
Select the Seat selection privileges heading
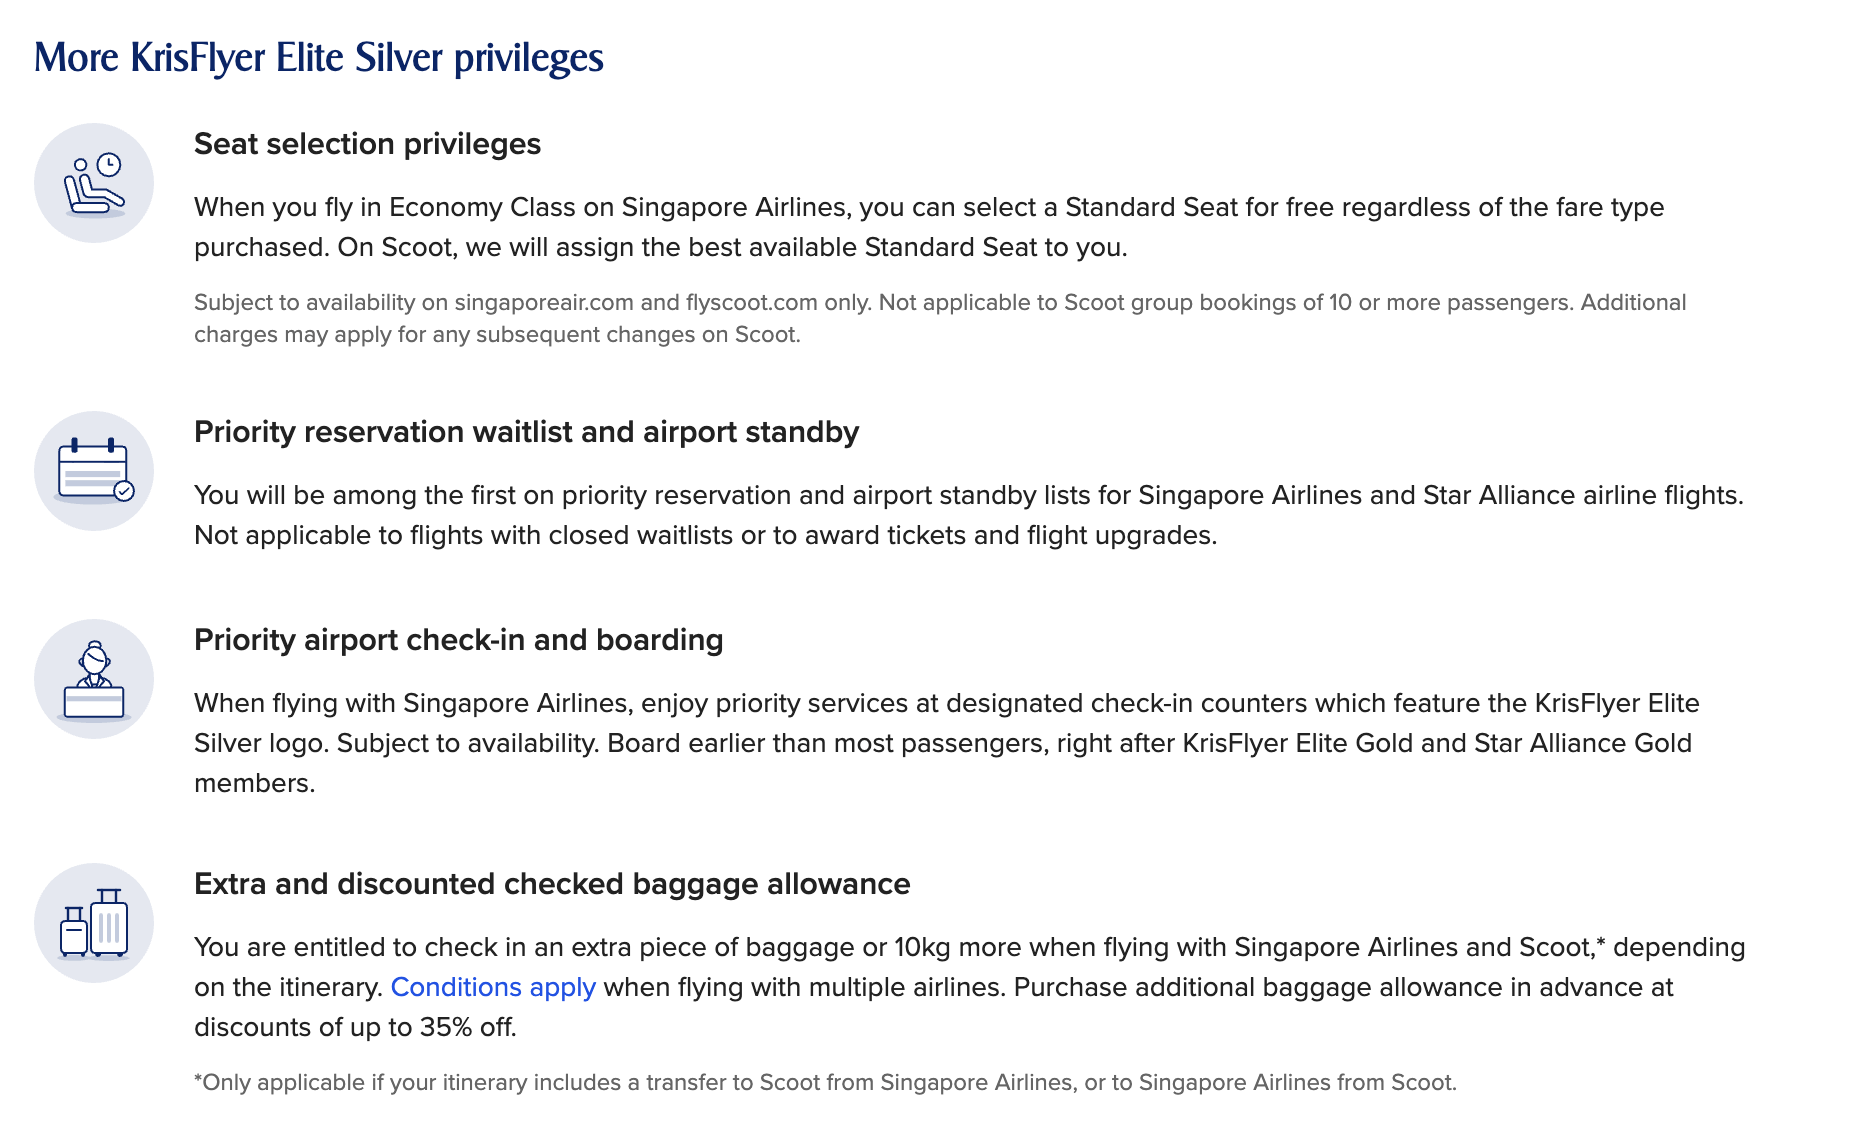[x=367, y=144]
